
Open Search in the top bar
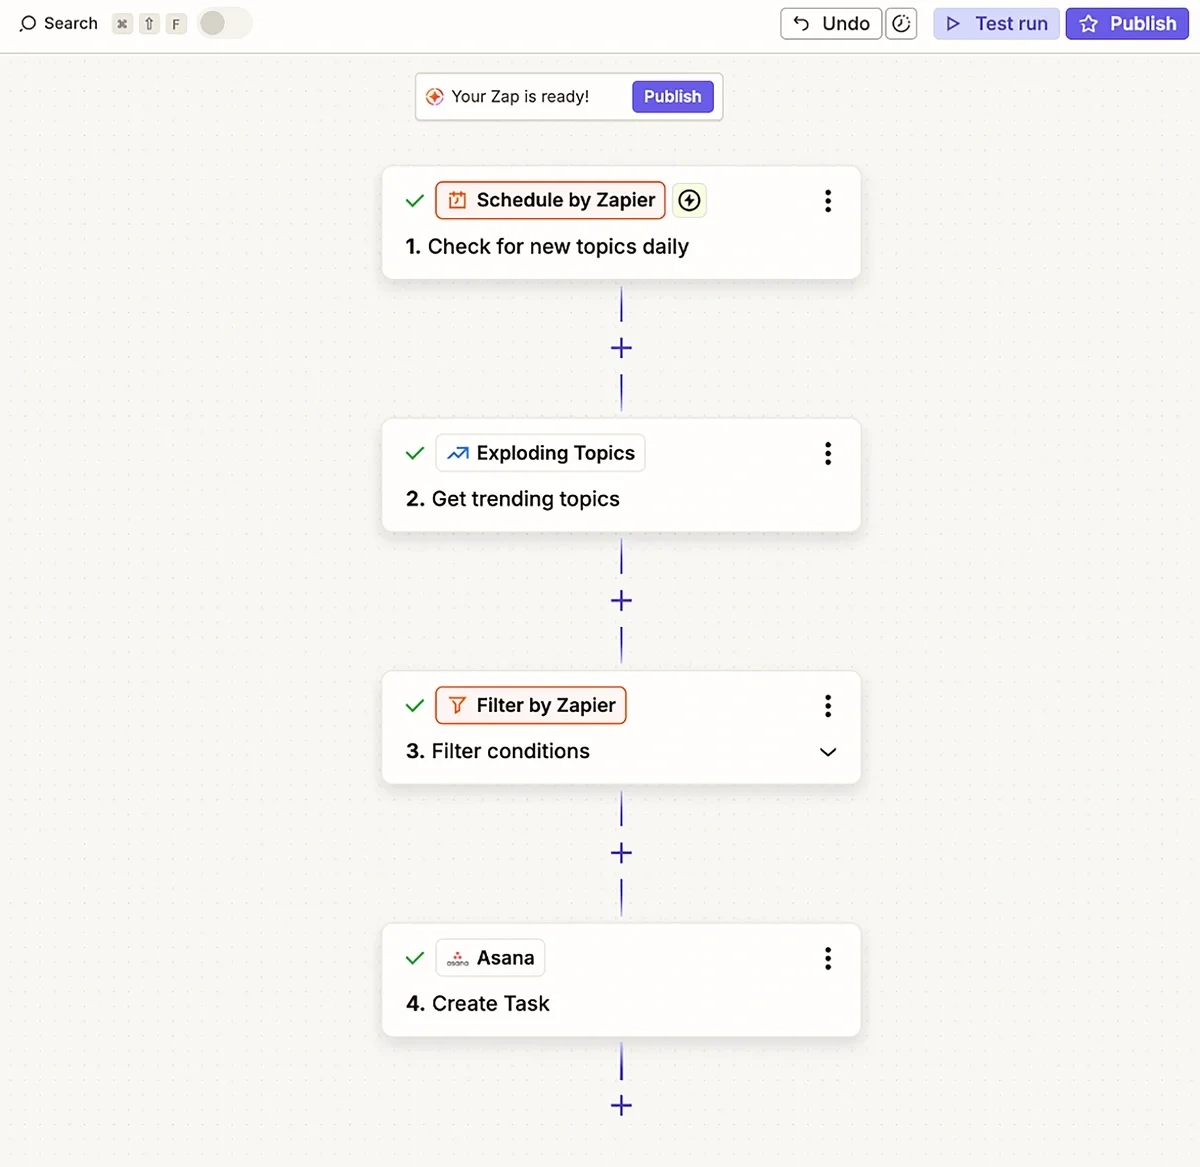point(59,23)
